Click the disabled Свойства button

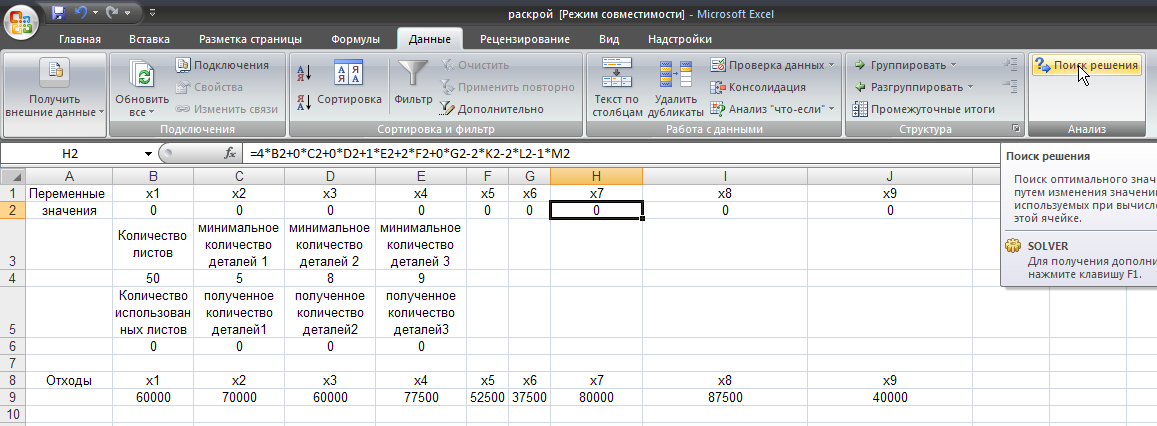click(209, 87)
